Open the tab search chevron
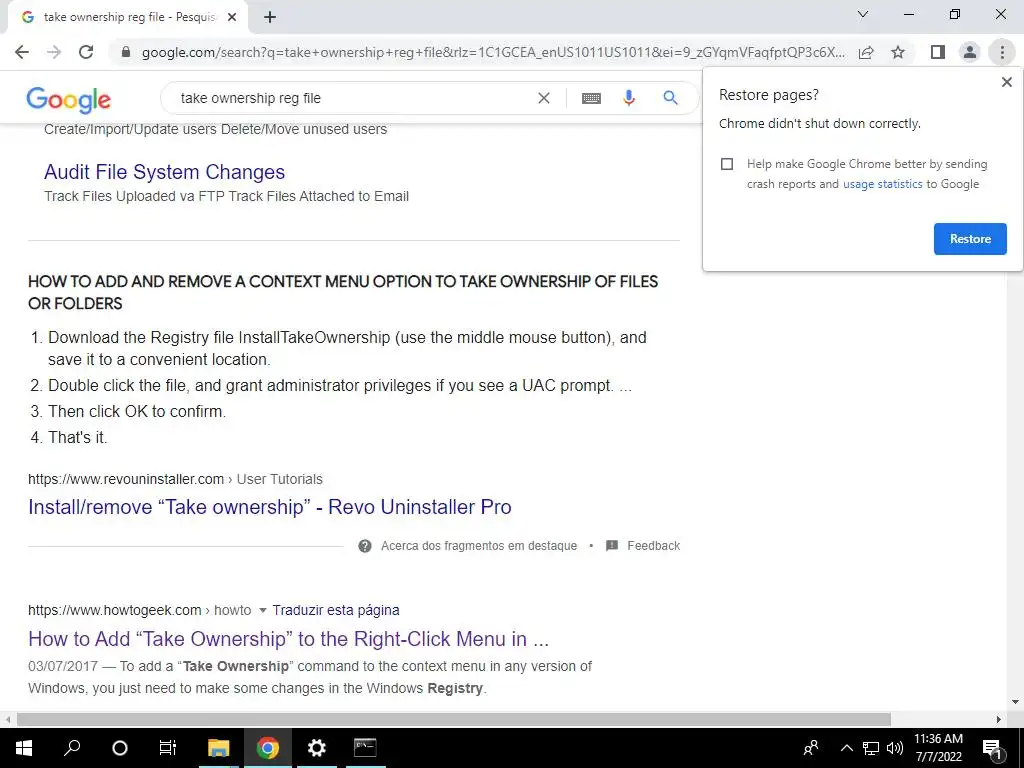This screenshot has width=1024, height=768. [x=863, y=14]
